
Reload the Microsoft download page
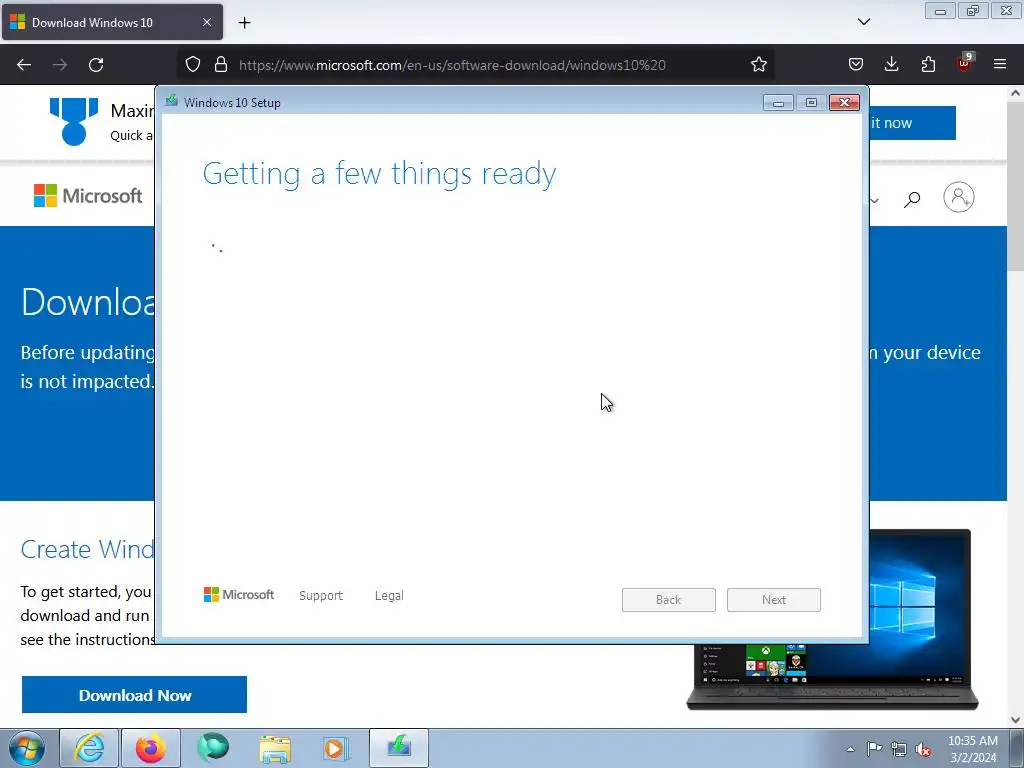pos(96,65)
